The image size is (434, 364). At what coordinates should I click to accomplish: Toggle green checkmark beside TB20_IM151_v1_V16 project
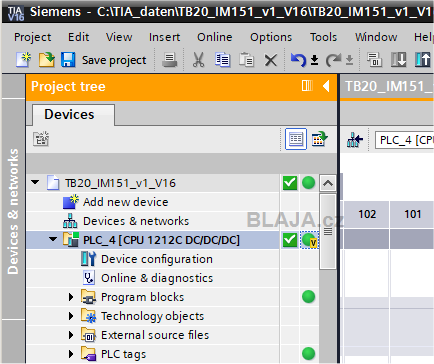coord(290,183)
